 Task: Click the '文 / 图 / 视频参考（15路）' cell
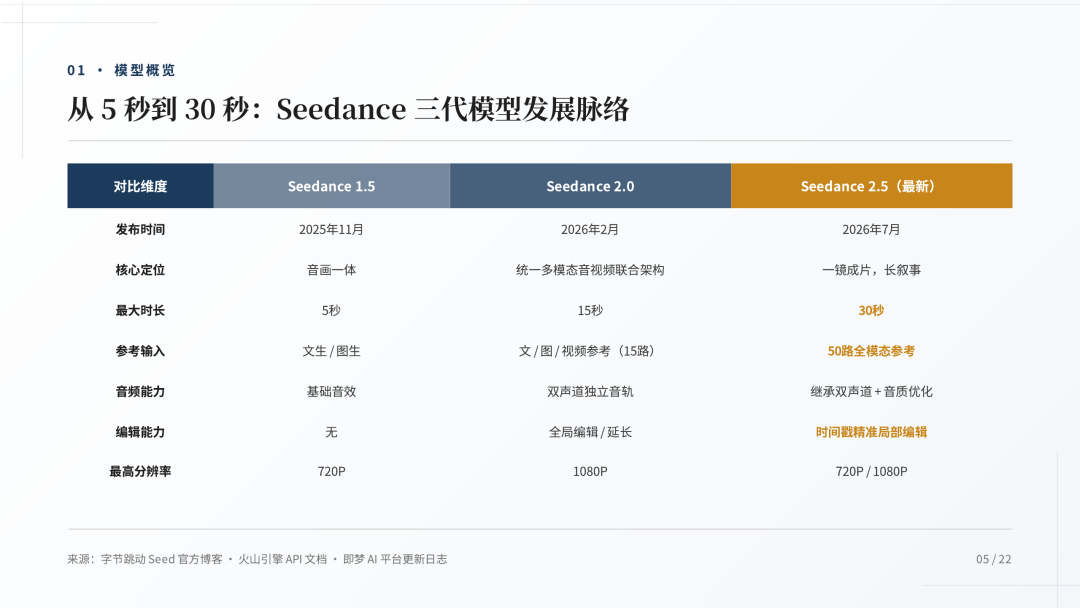point(590,351)
